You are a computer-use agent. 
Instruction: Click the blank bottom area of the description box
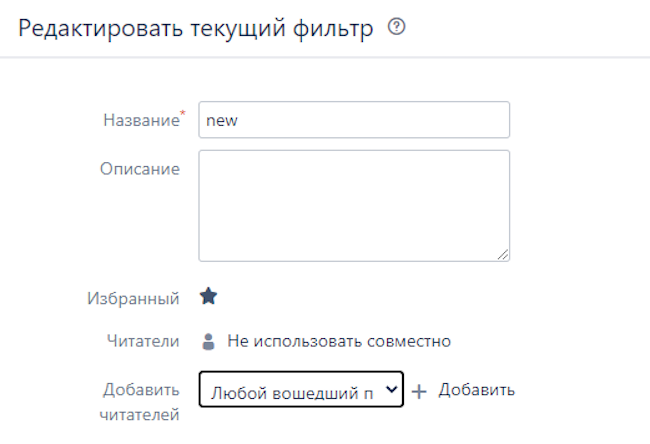tap(354, 245)
